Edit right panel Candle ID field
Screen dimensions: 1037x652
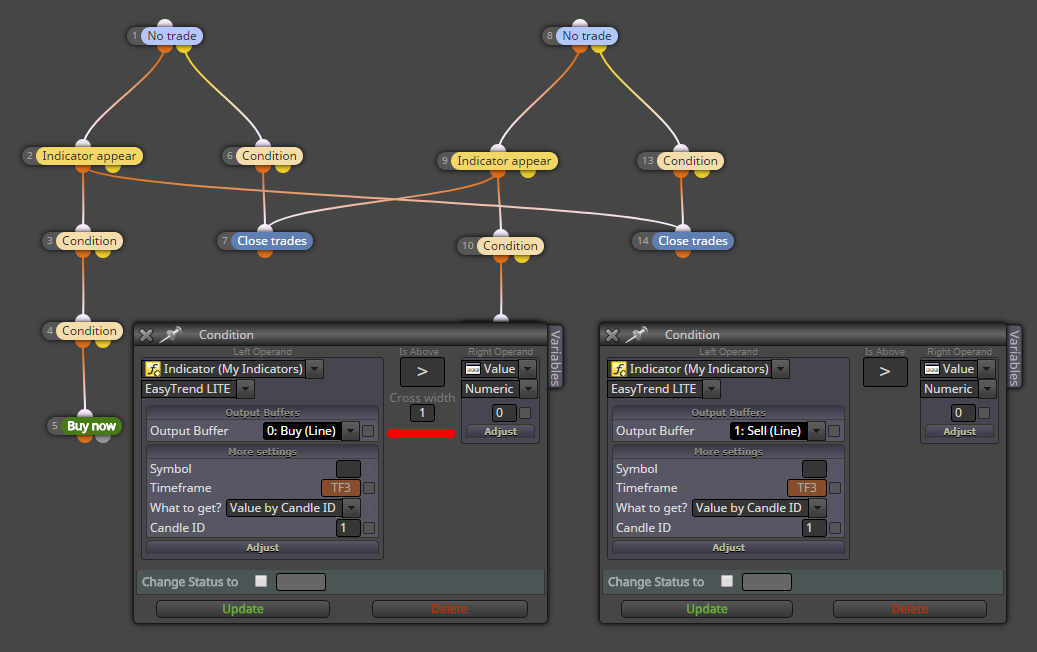tap(814, 528)
